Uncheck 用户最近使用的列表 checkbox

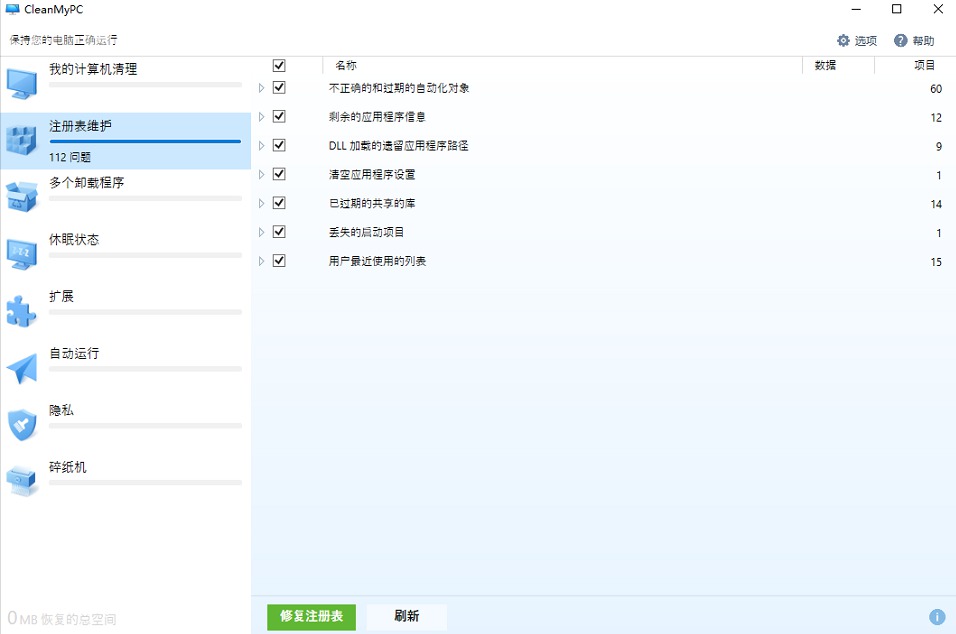pos(279,260)
